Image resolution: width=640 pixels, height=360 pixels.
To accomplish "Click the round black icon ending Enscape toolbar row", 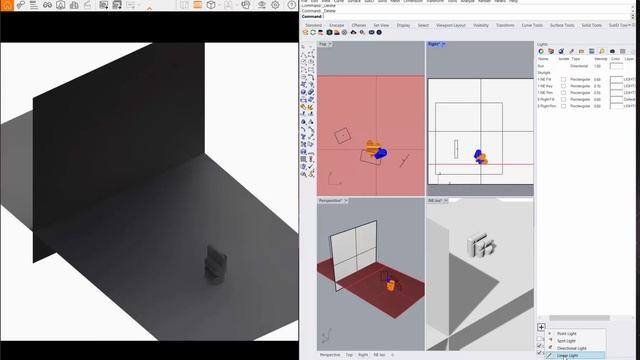I will 379,32.
